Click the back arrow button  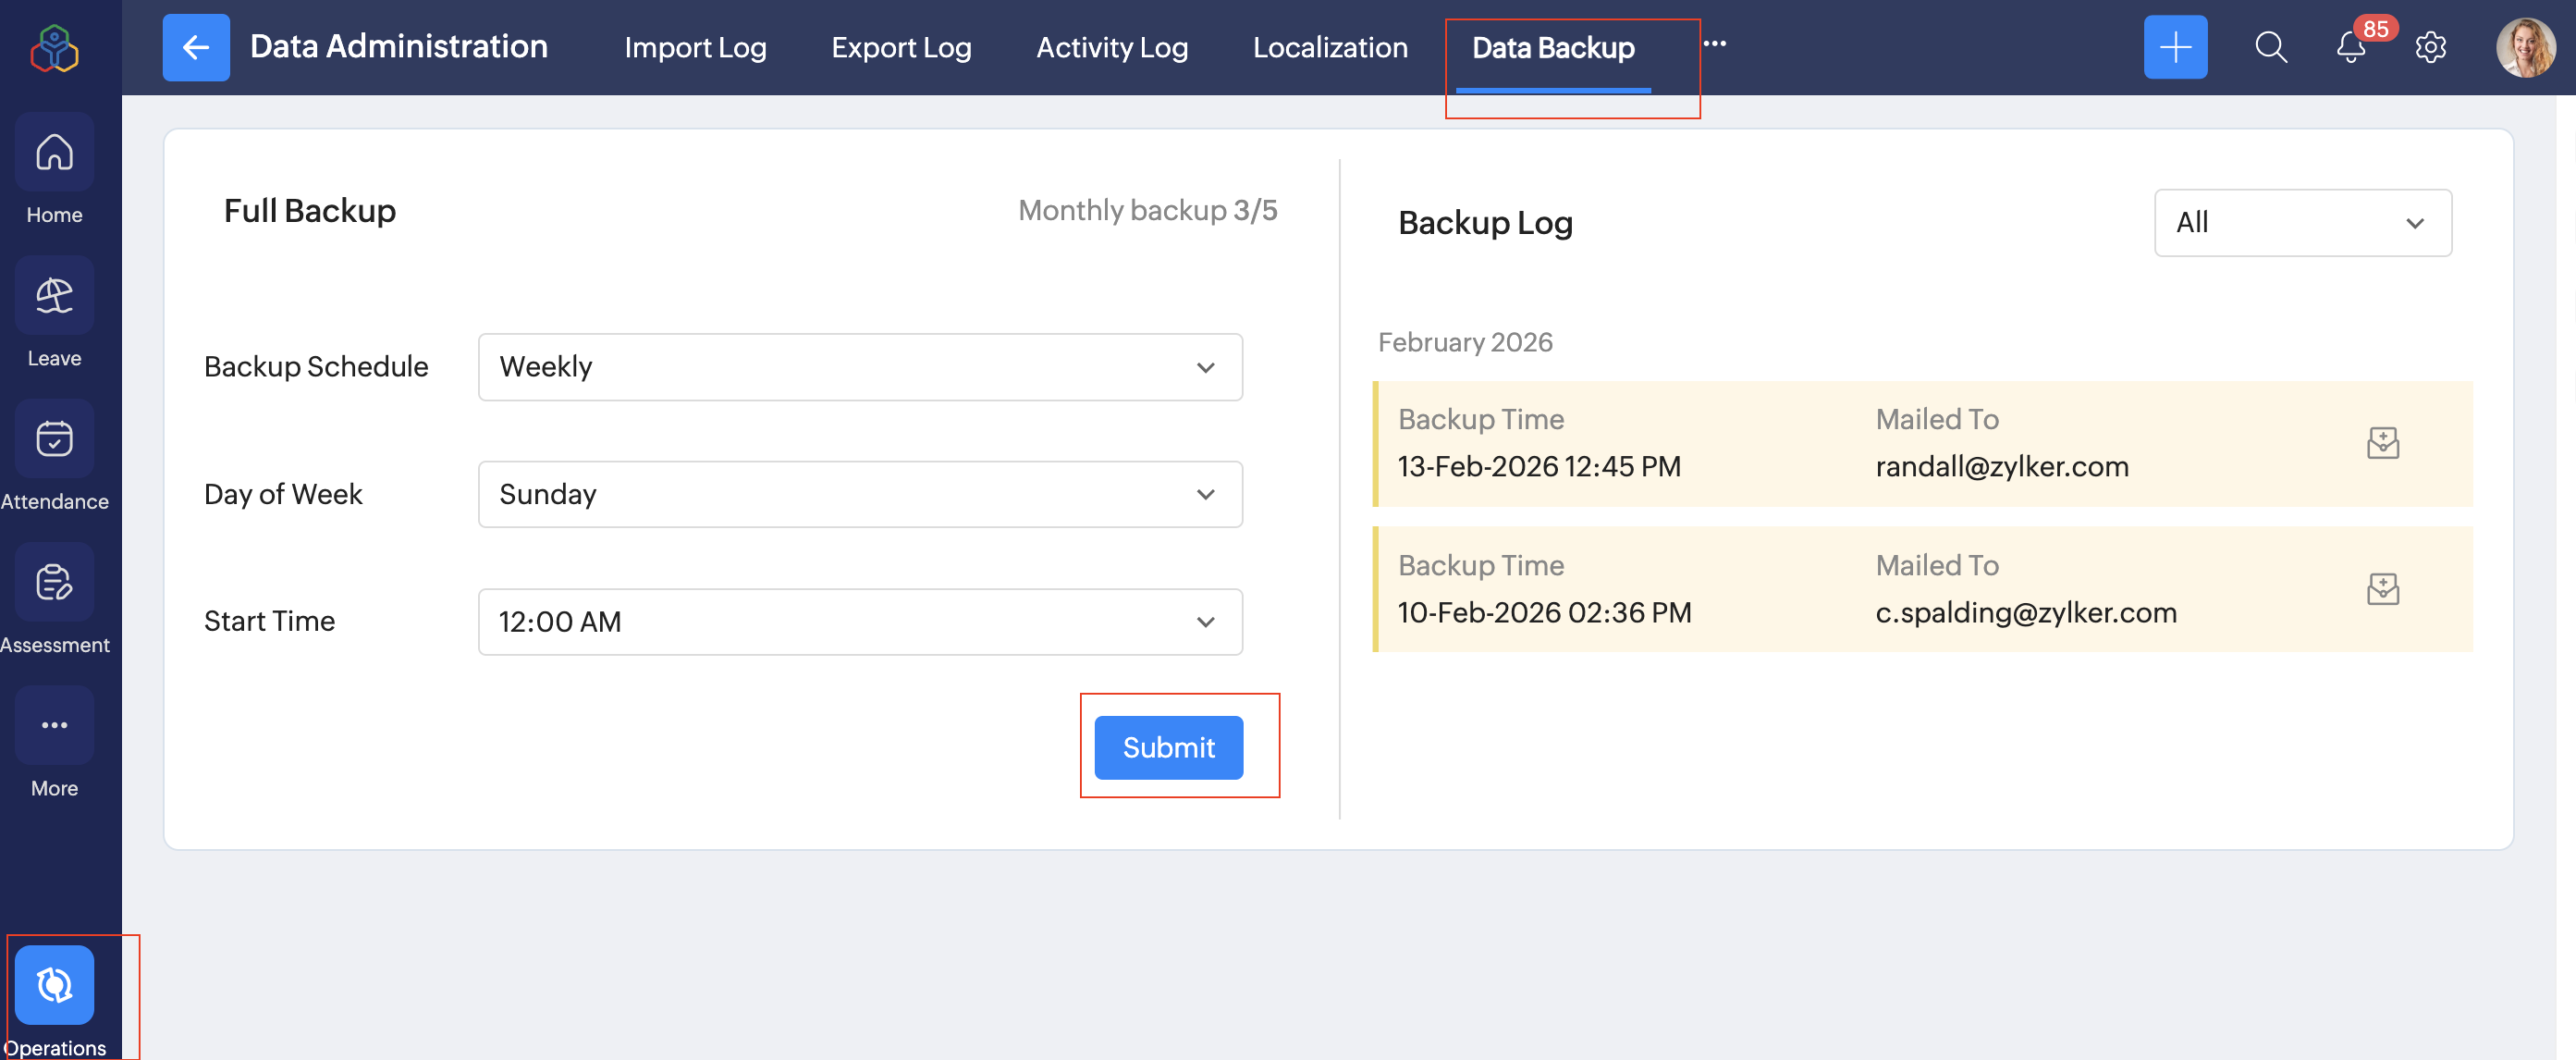pos(196,47)
